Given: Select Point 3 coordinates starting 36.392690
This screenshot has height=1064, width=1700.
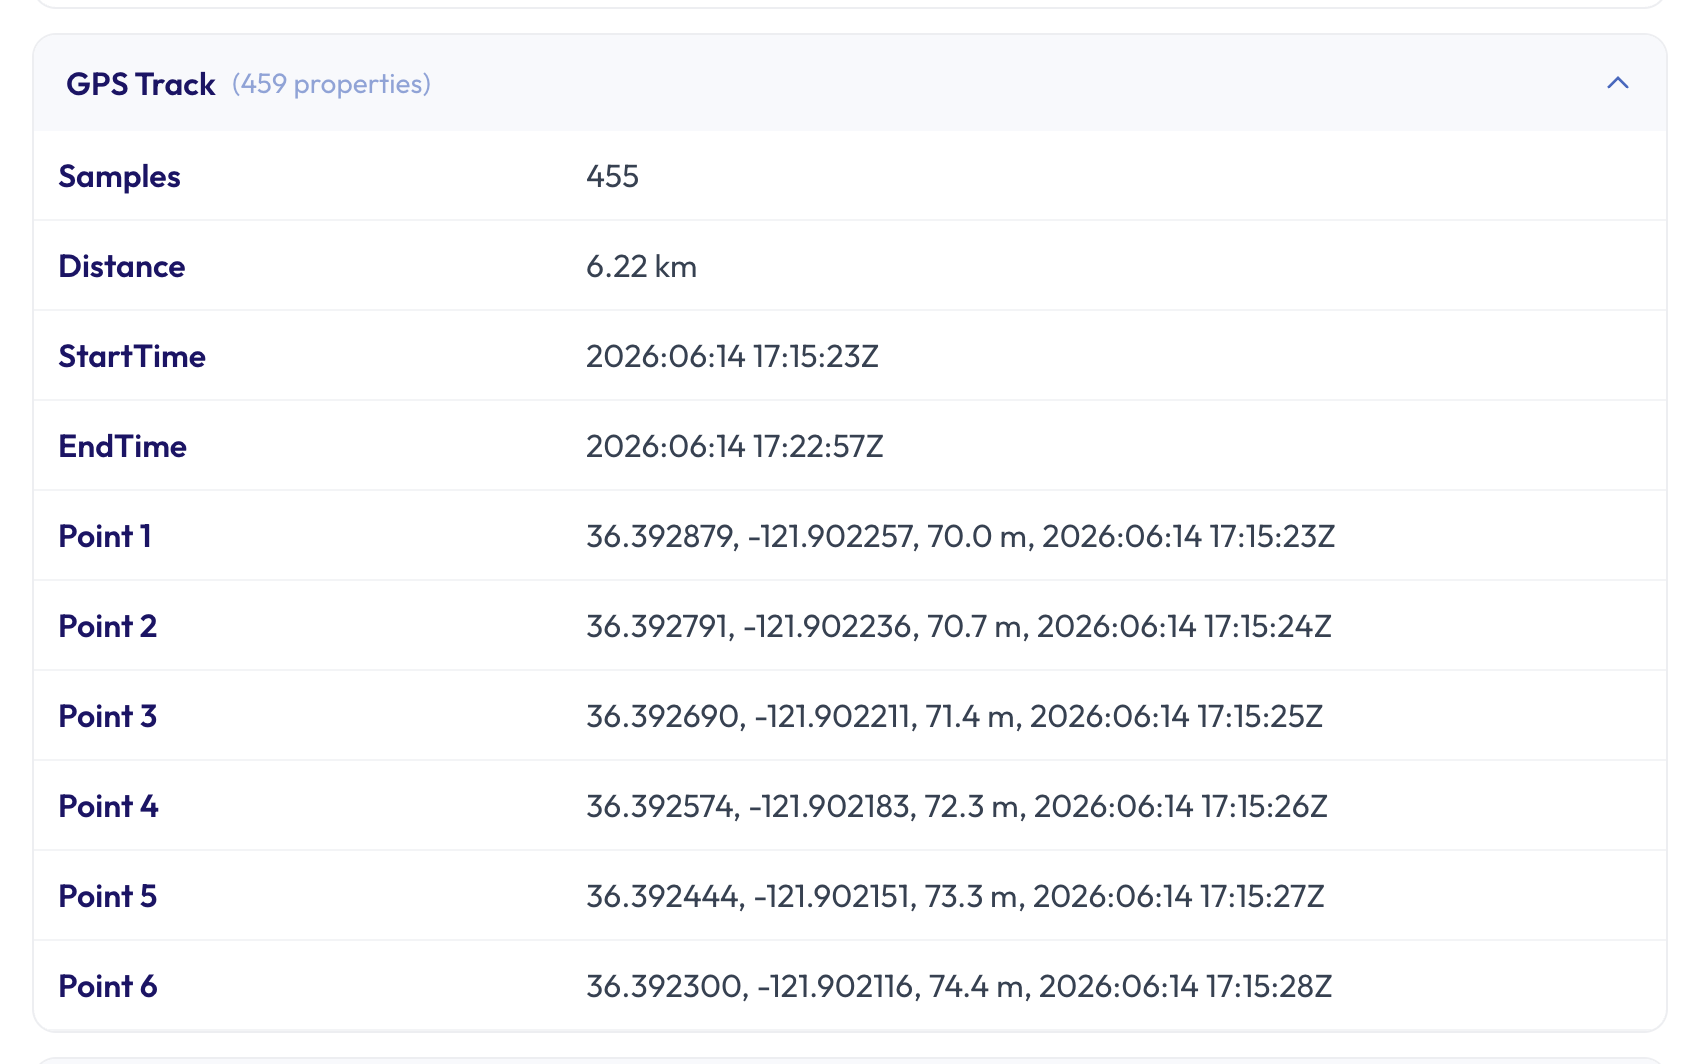Looking at the screenshot, I should (x=954, y=716).
